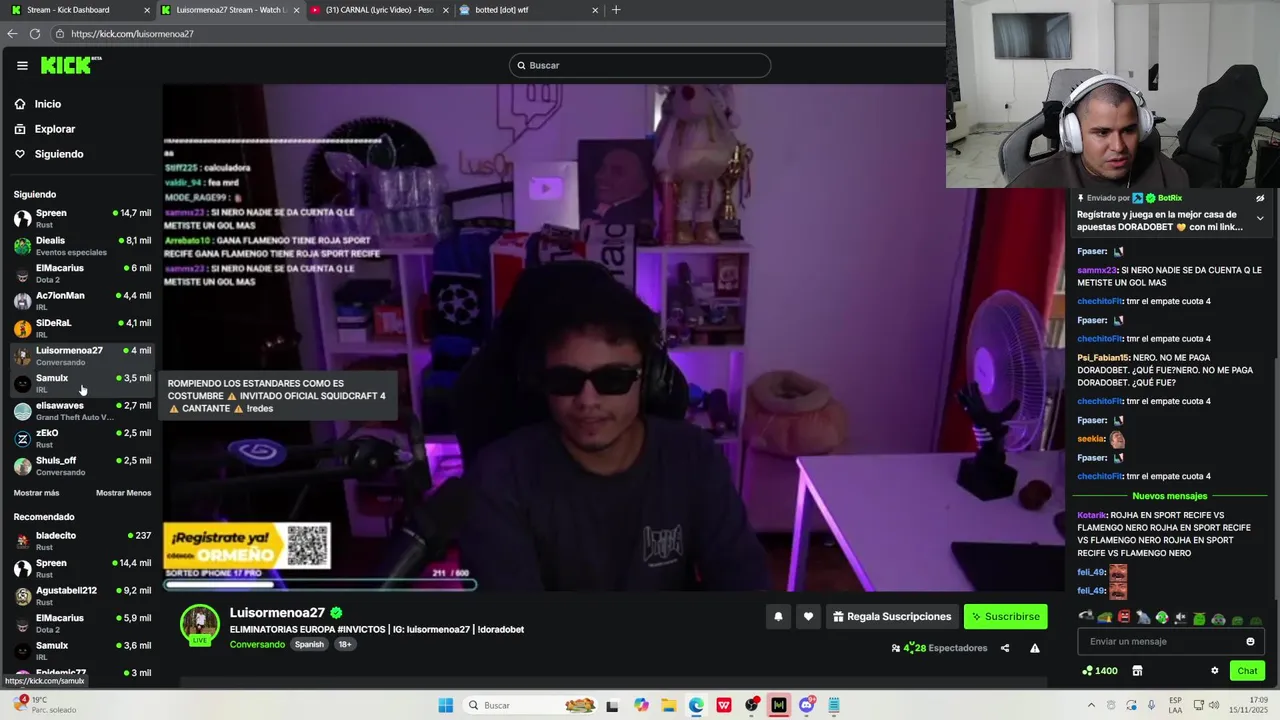Open chat settings gear
Screen dimensions: 1280x720
point(1215,671)
